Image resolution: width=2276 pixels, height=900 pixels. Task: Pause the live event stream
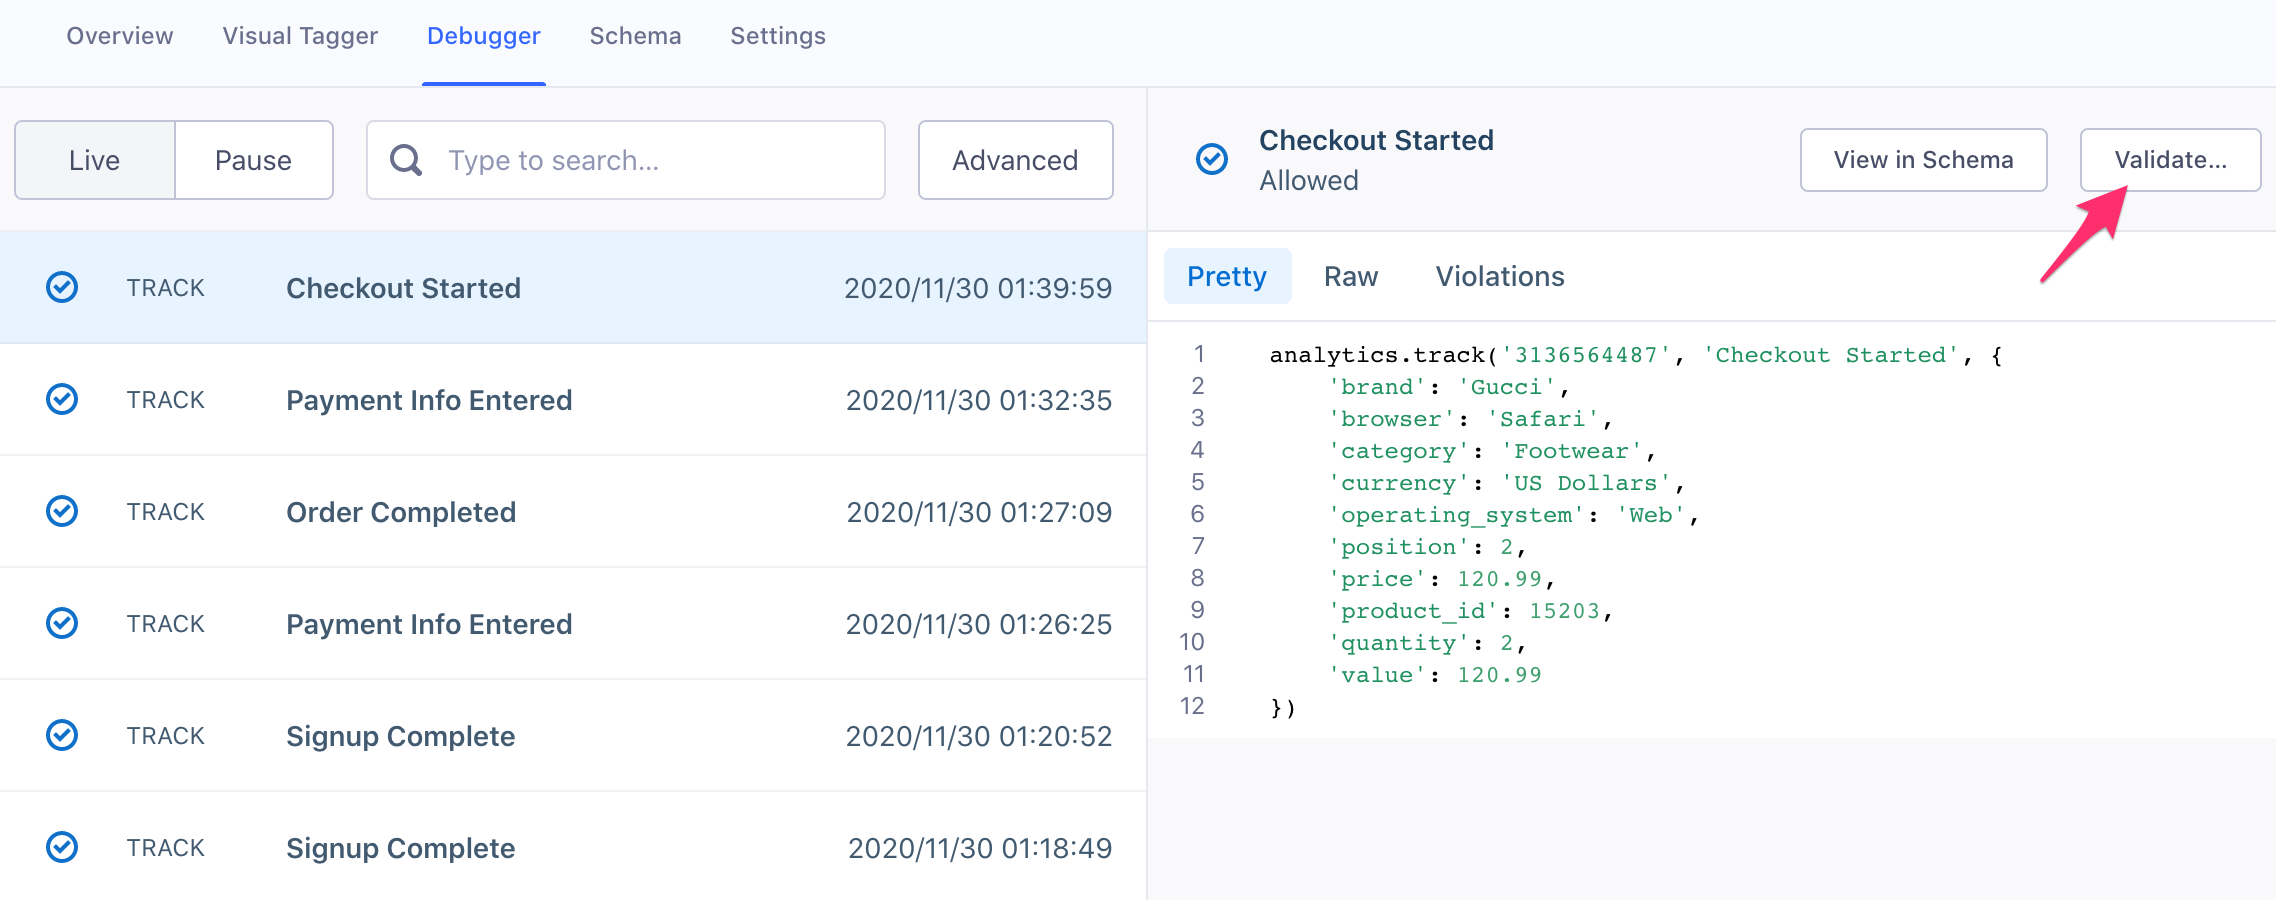click(x=253, y=160)
